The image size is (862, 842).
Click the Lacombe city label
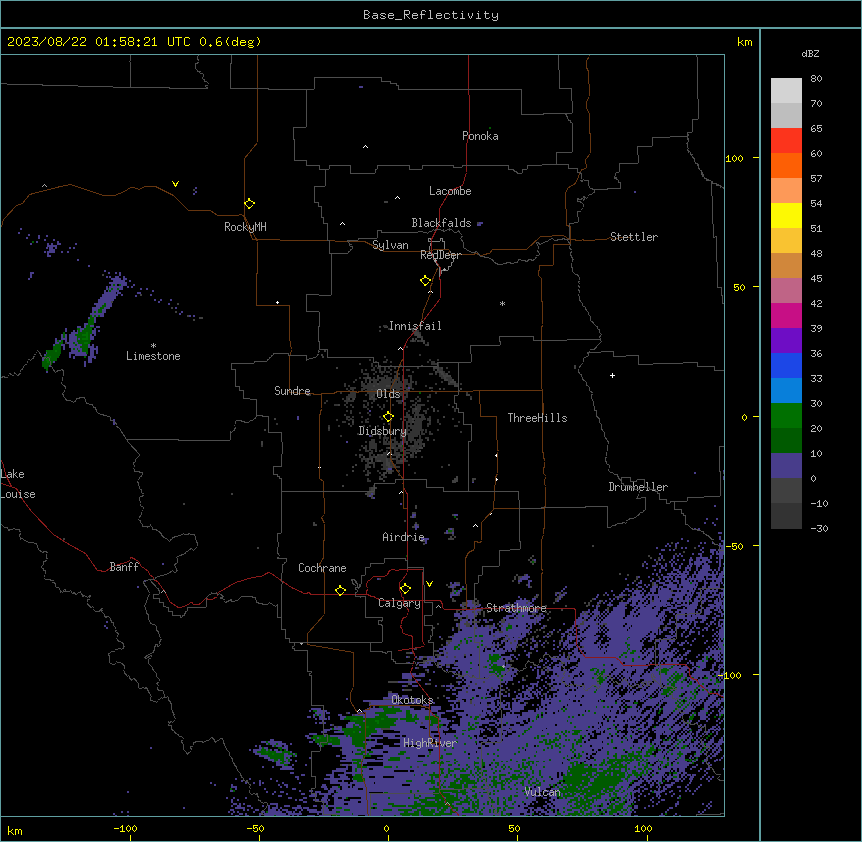[x=450, y=191]
